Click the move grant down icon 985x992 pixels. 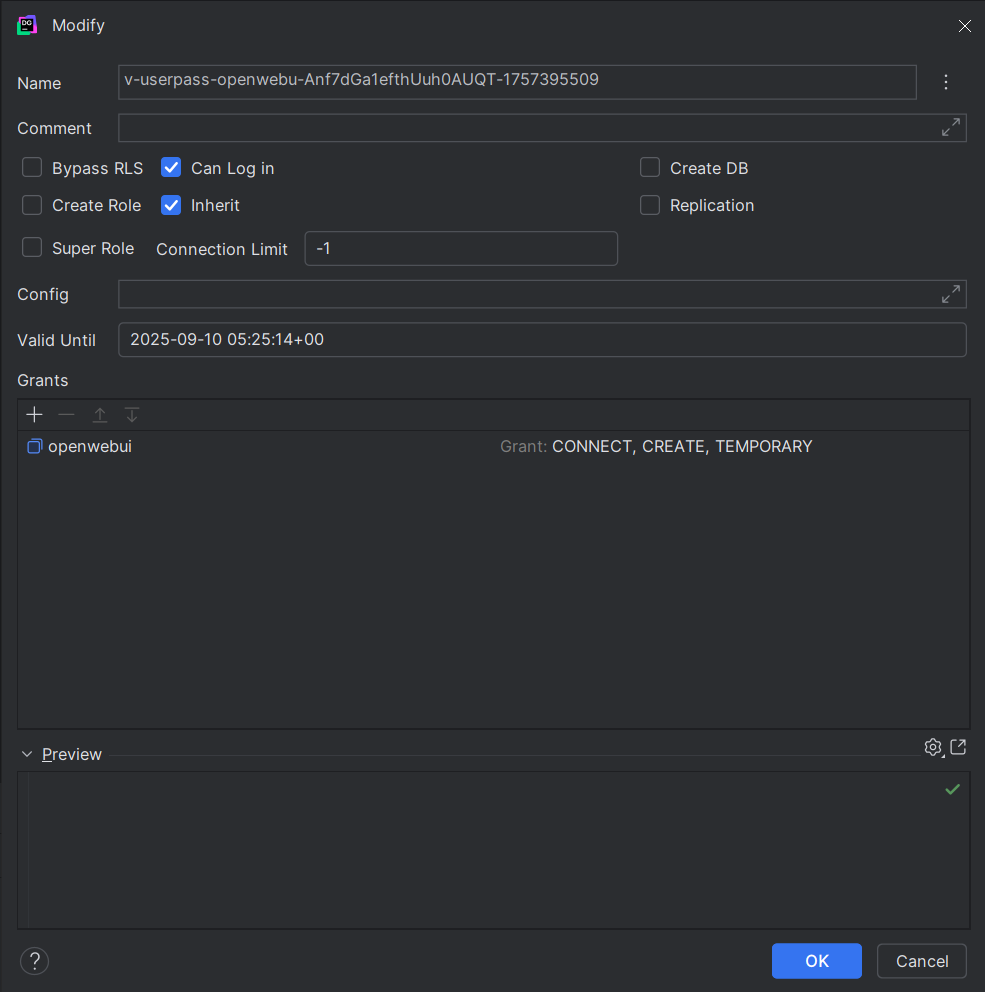[132, 415]
